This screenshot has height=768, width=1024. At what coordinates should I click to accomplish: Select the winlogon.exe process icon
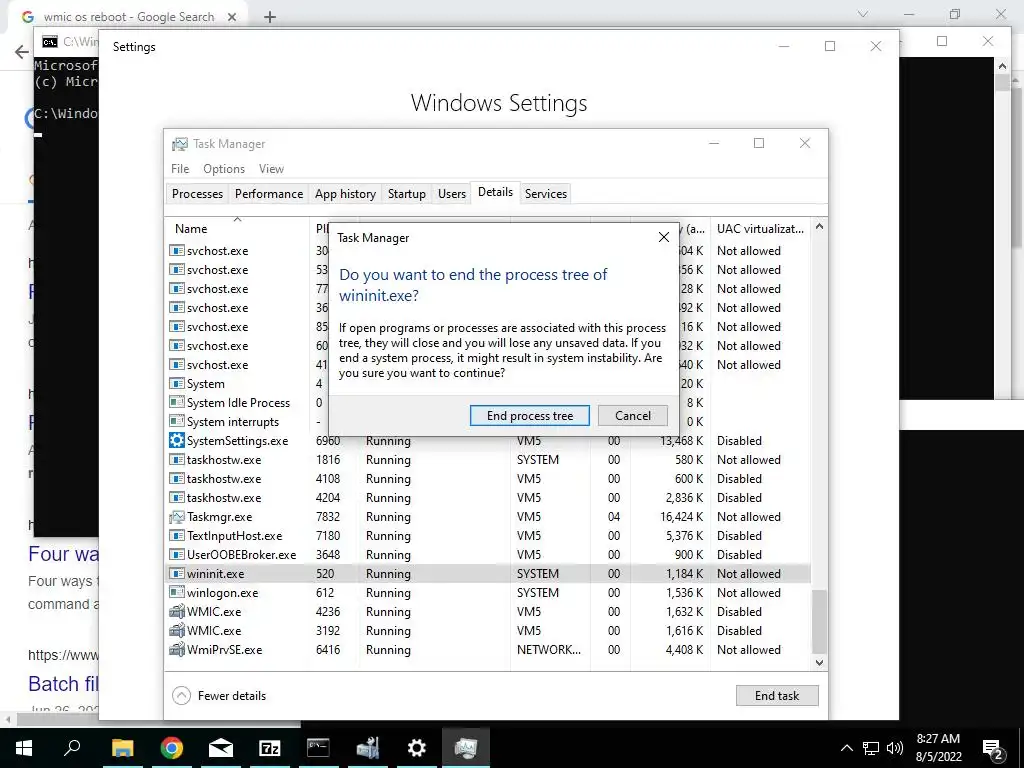pyautogui.click(x=176, y=592)
